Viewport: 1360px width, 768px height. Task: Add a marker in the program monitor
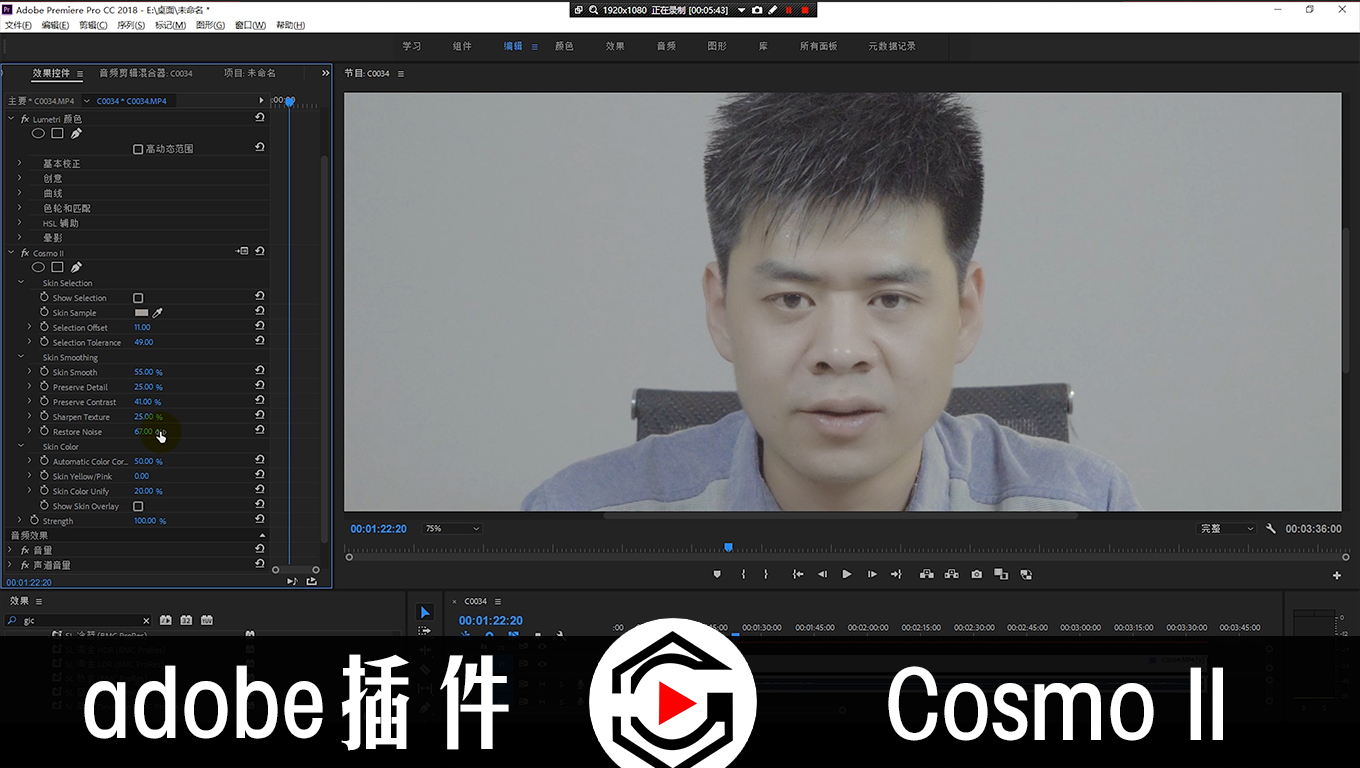[x=717, y=574]
